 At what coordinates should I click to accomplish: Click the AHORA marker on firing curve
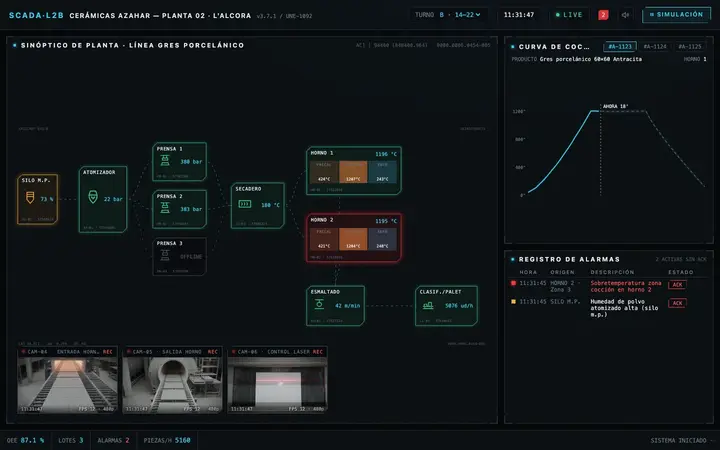click(615, 106)
